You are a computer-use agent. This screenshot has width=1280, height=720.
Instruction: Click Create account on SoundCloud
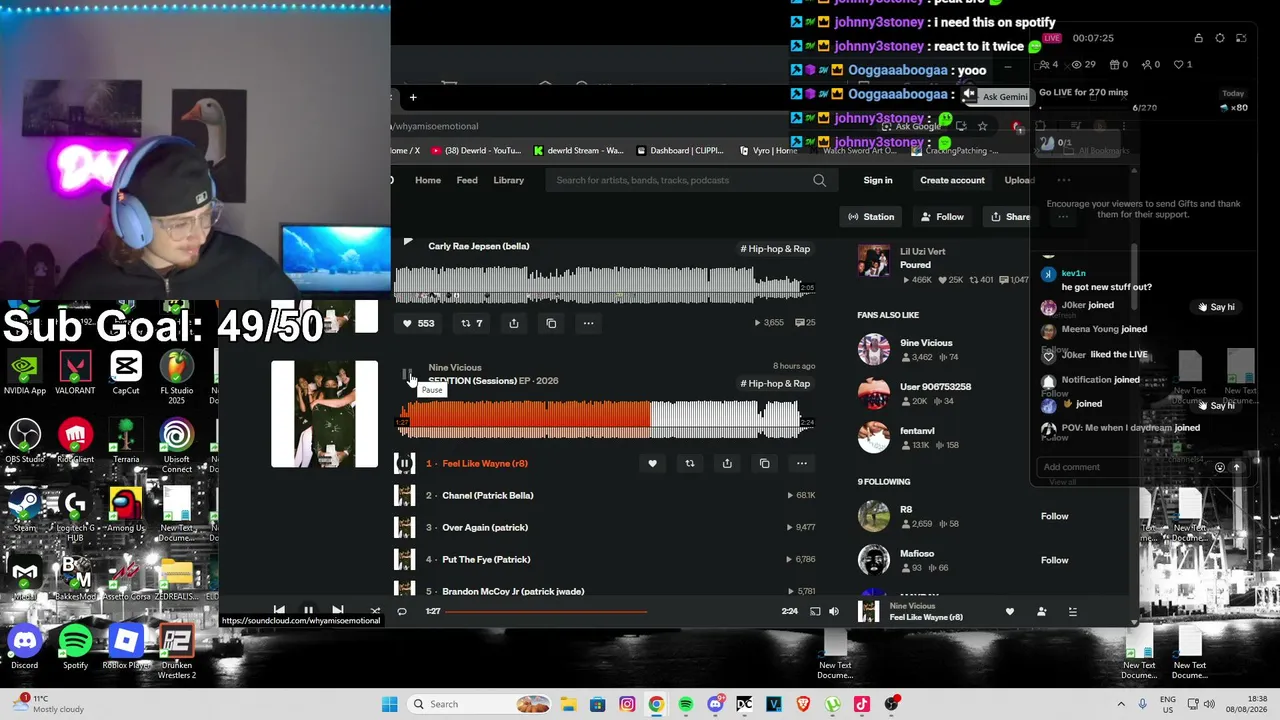[x=952, y=180]
